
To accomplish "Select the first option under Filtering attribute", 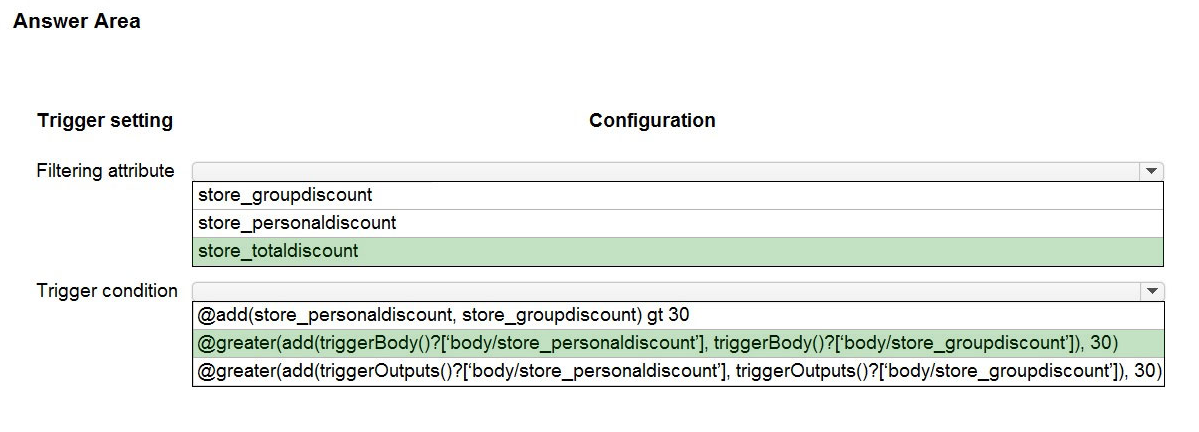I will click(x=285, y=195).
